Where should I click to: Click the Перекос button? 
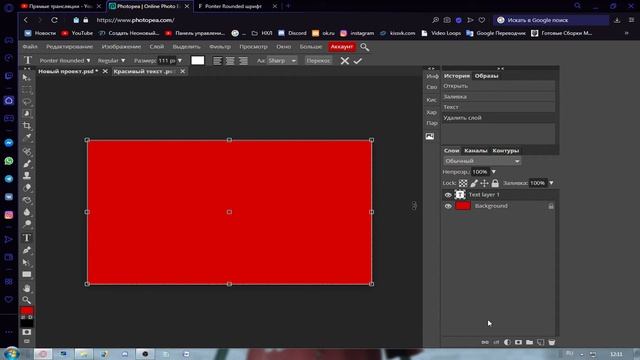coord(318,60)
